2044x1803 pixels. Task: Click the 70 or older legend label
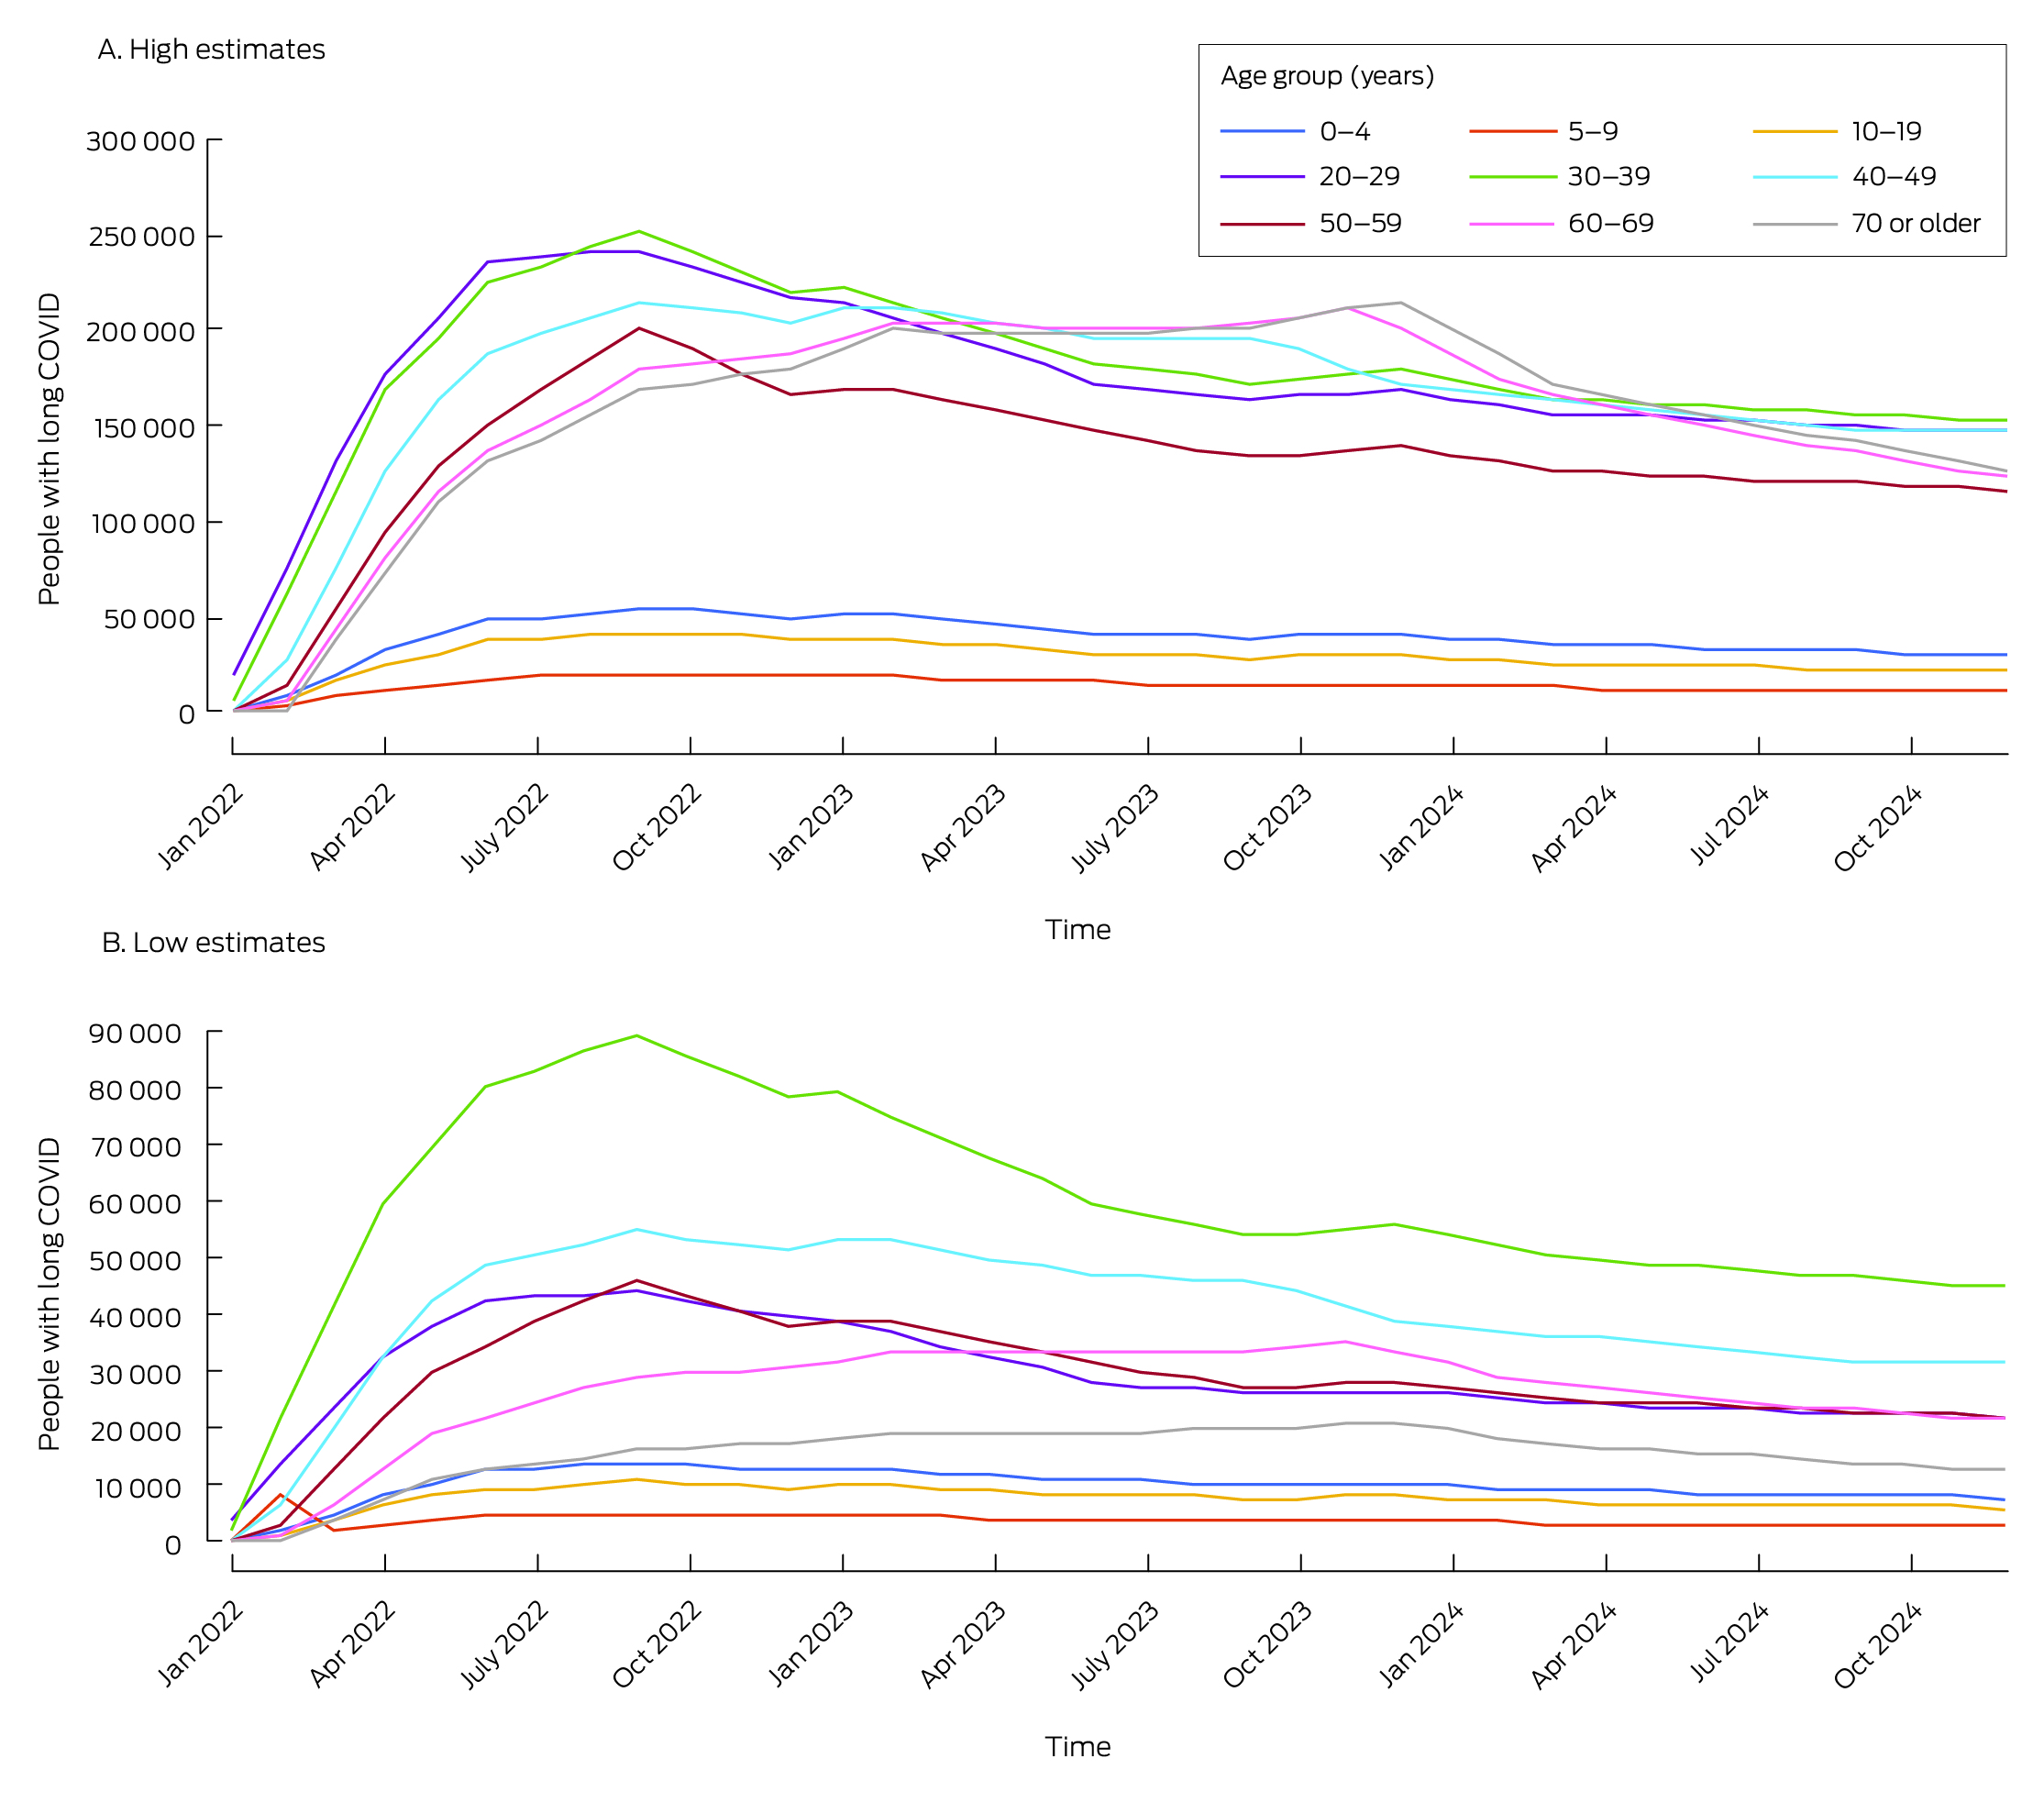tap(1915, 223)
